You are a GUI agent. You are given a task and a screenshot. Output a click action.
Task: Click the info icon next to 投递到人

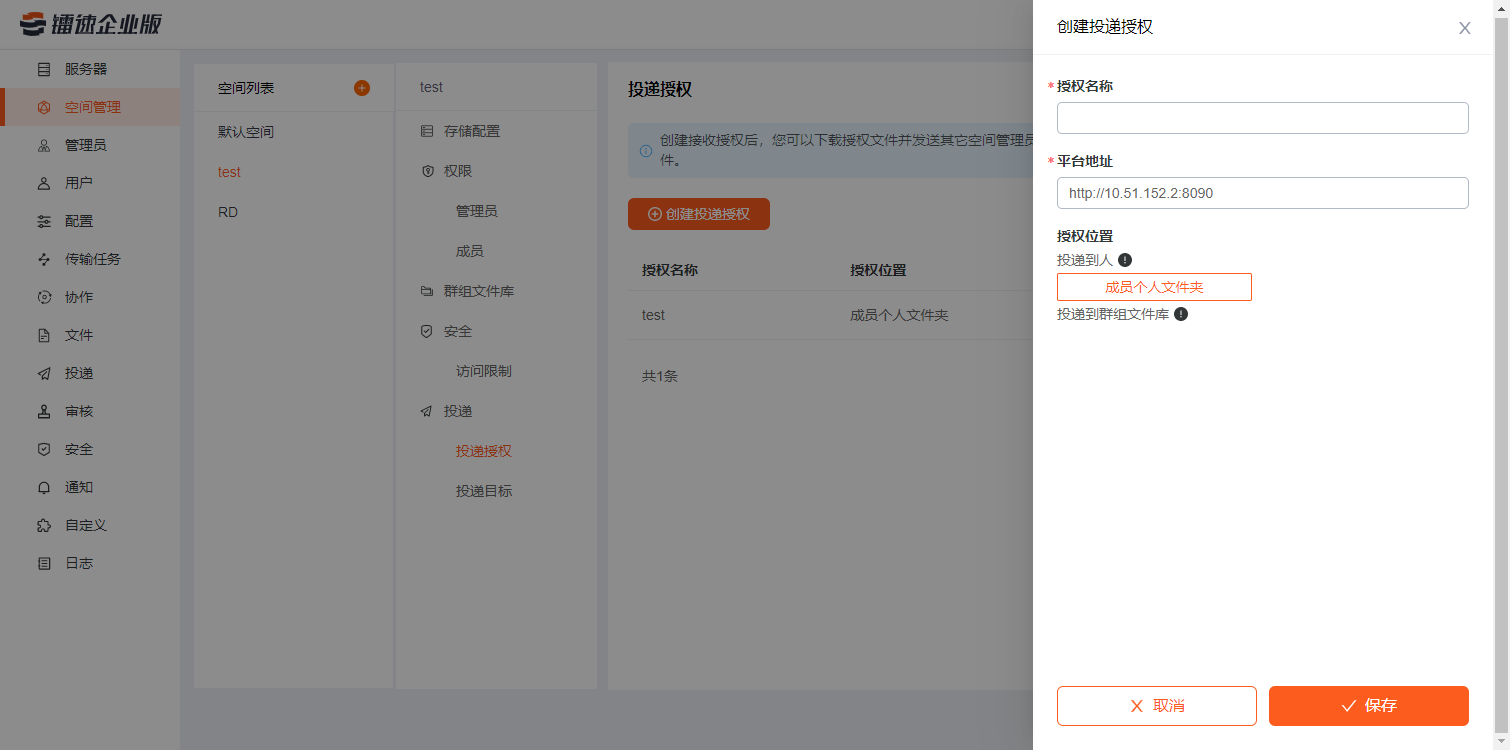click(x=1125, y=260)
